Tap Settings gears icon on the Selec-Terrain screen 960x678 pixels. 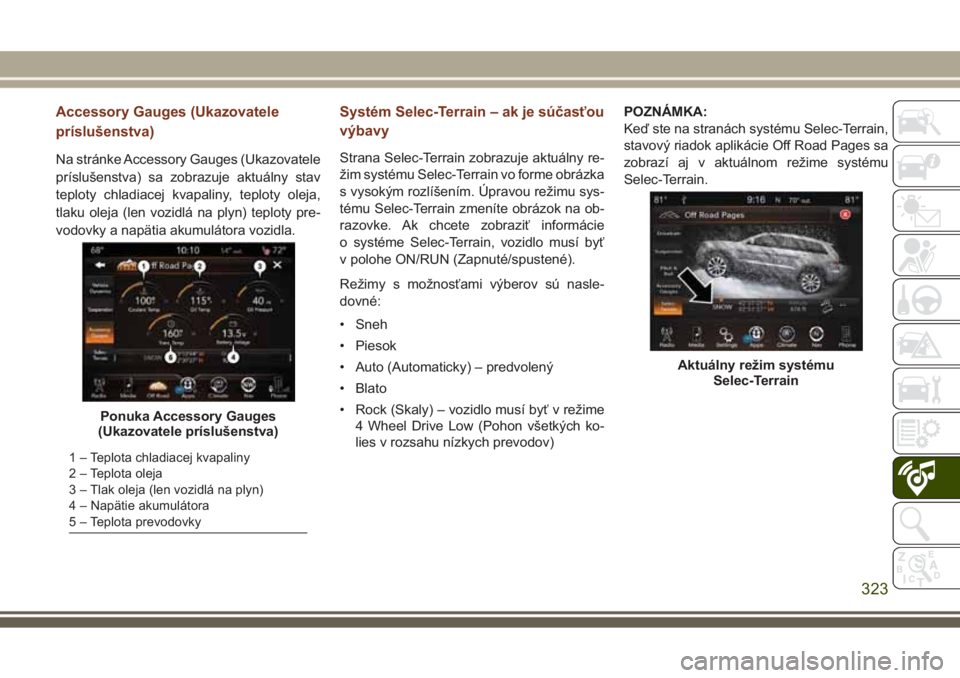(x=727, y=337)
